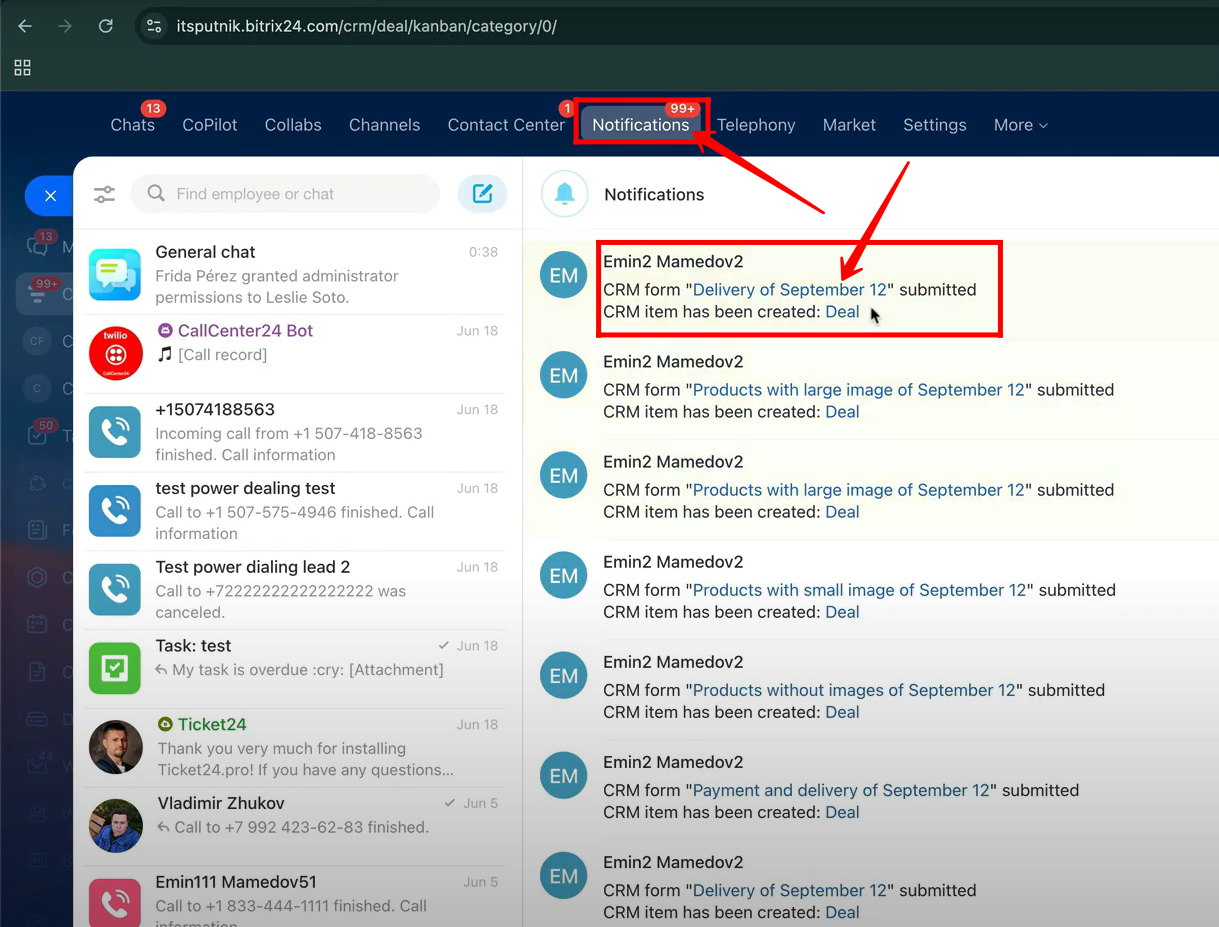
Task: Open the Contact Center tab
Action: pos(506,125)
